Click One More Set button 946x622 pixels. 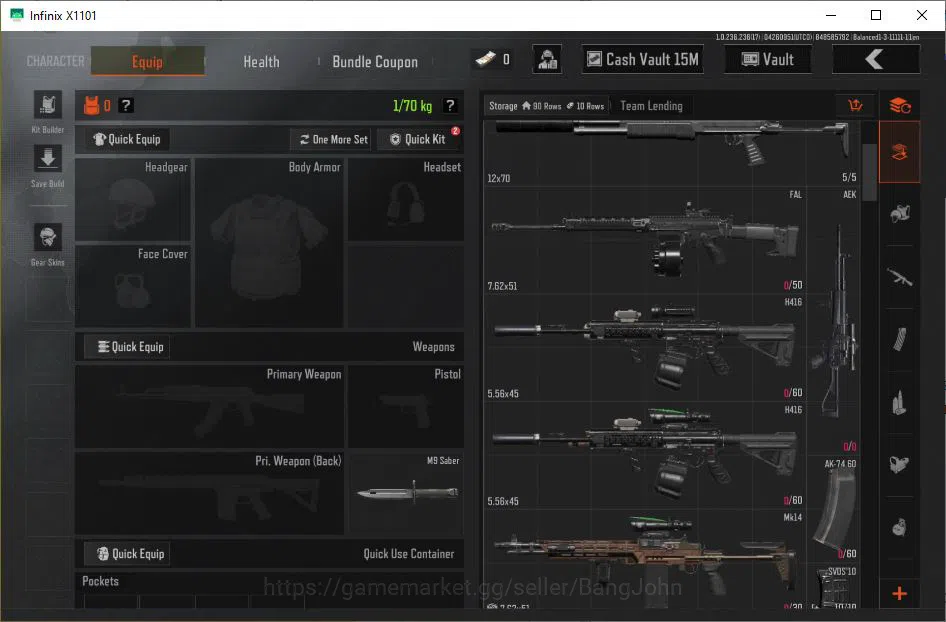click(333, 139)
